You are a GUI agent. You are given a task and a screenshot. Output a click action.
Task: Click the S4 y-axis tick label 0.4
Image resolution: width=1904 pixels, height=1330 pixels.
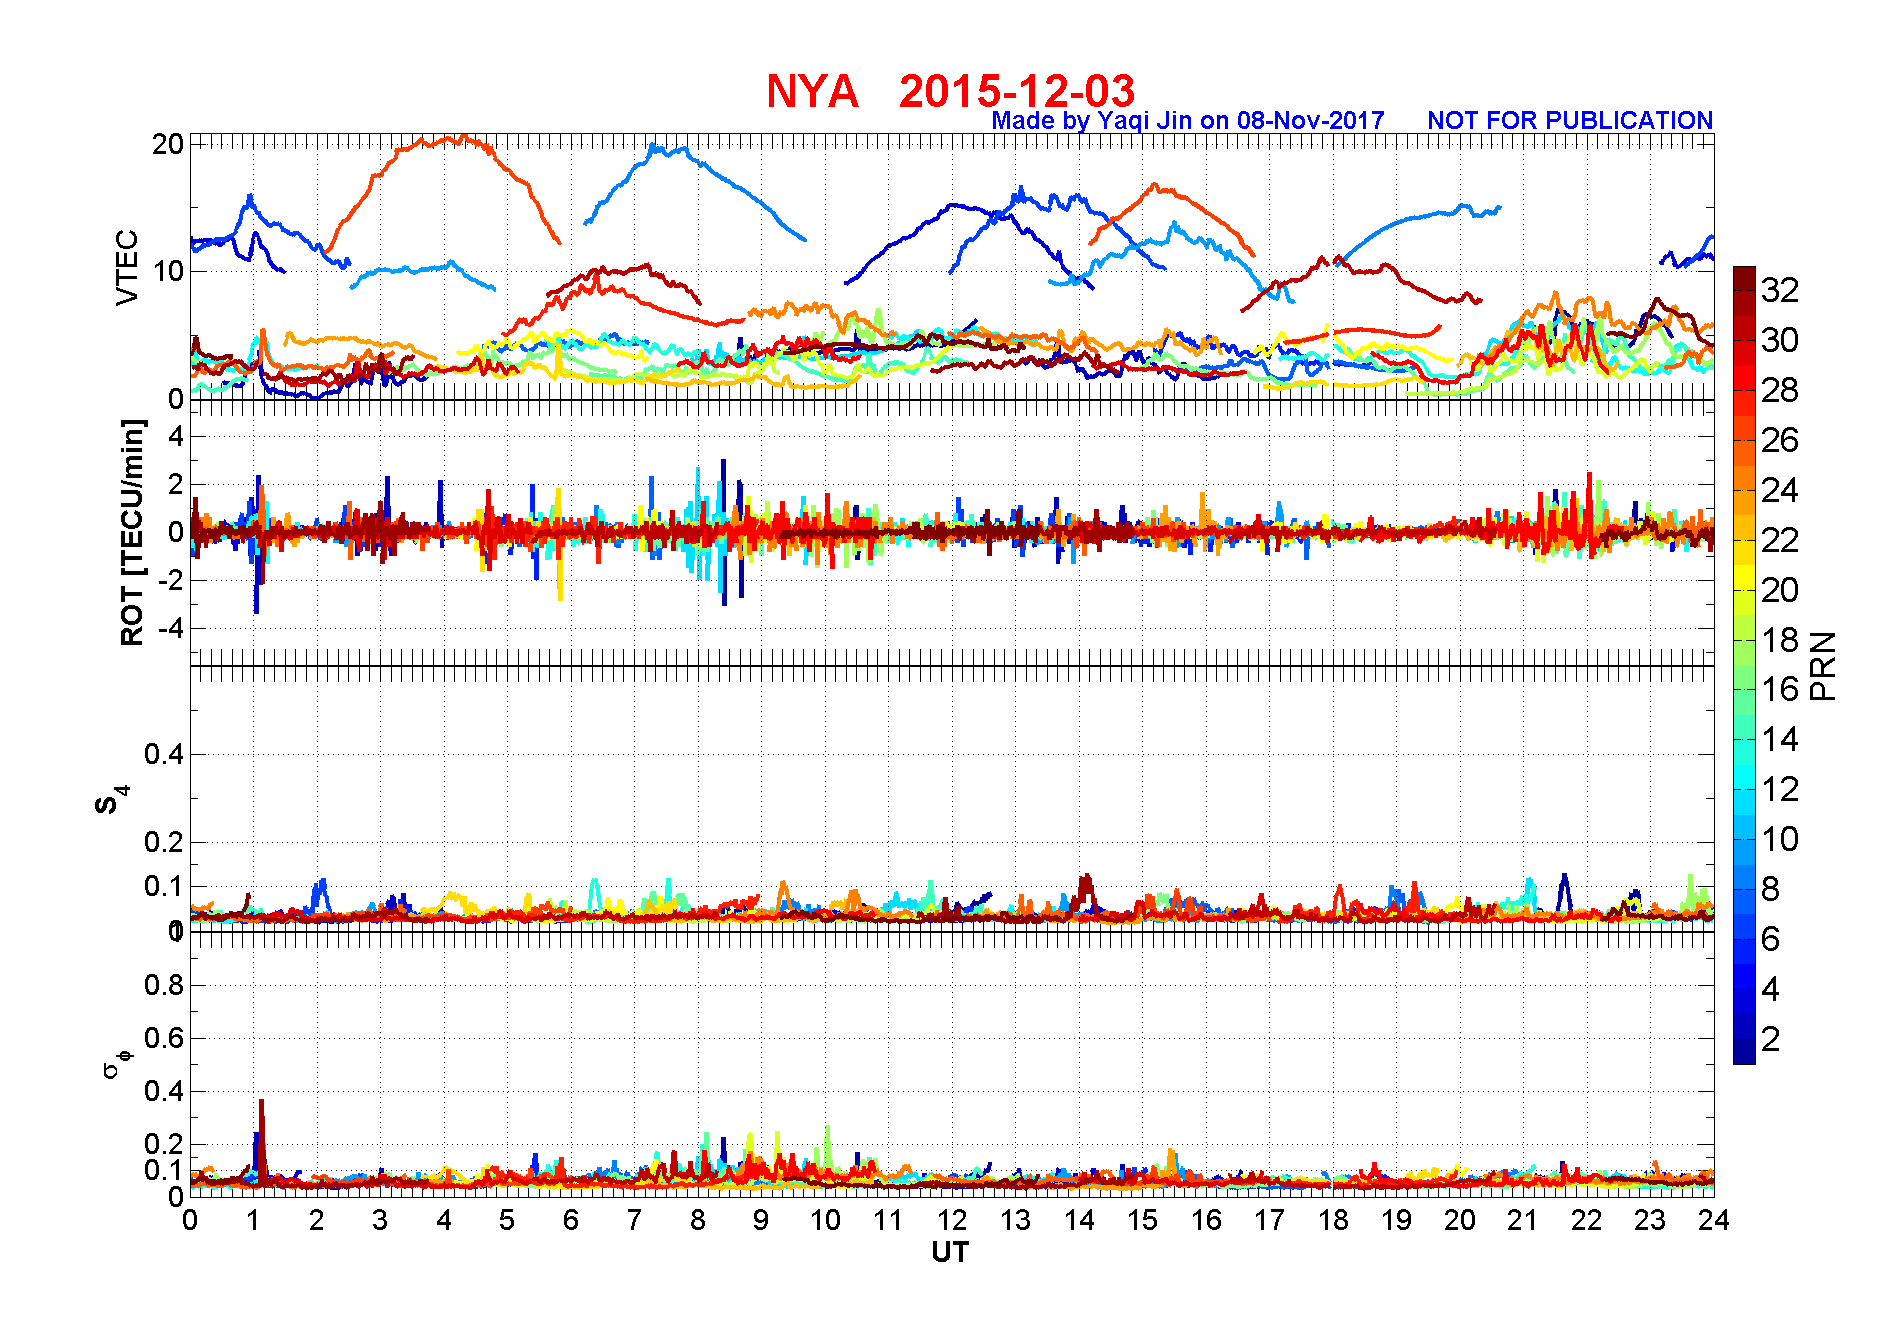pyautogui.click(x=164, y=754)
